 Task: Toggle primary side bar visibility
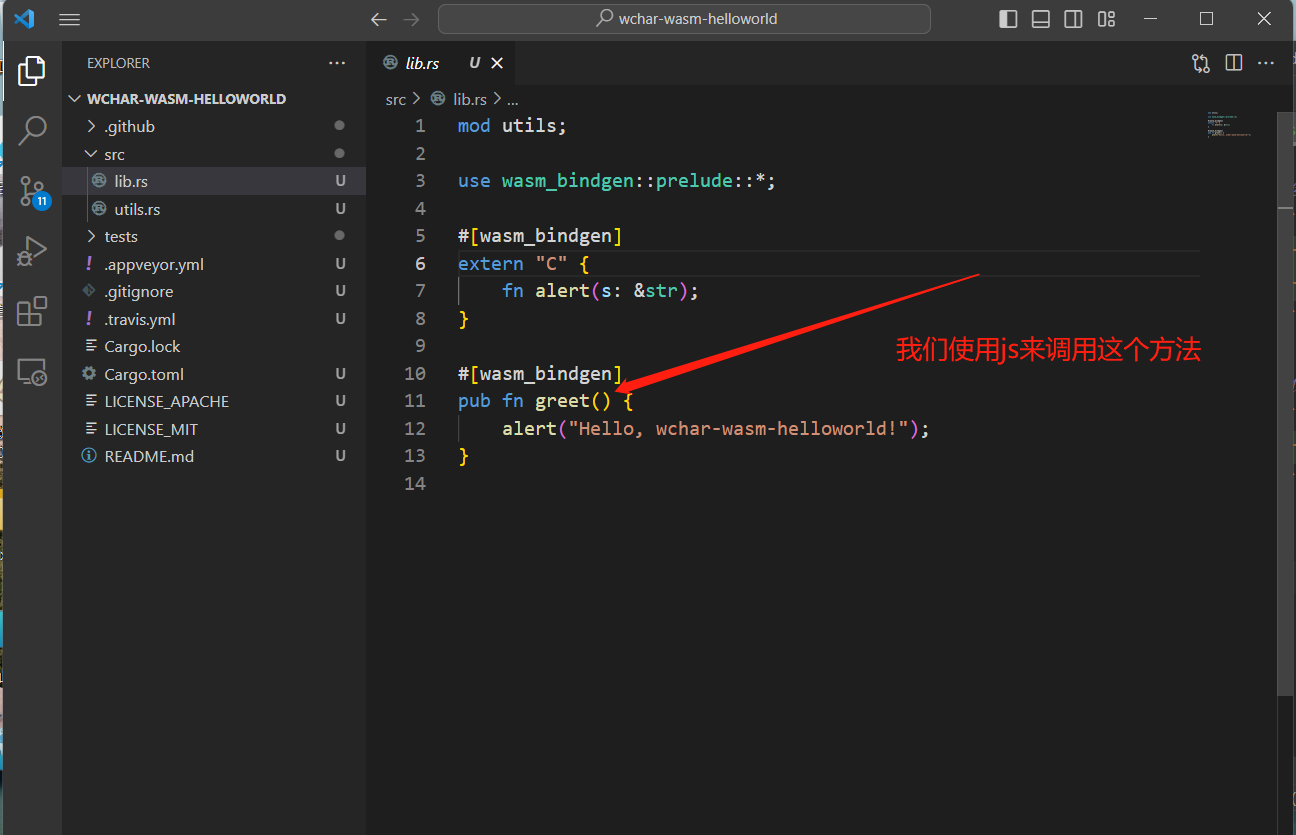[1008, 19]
